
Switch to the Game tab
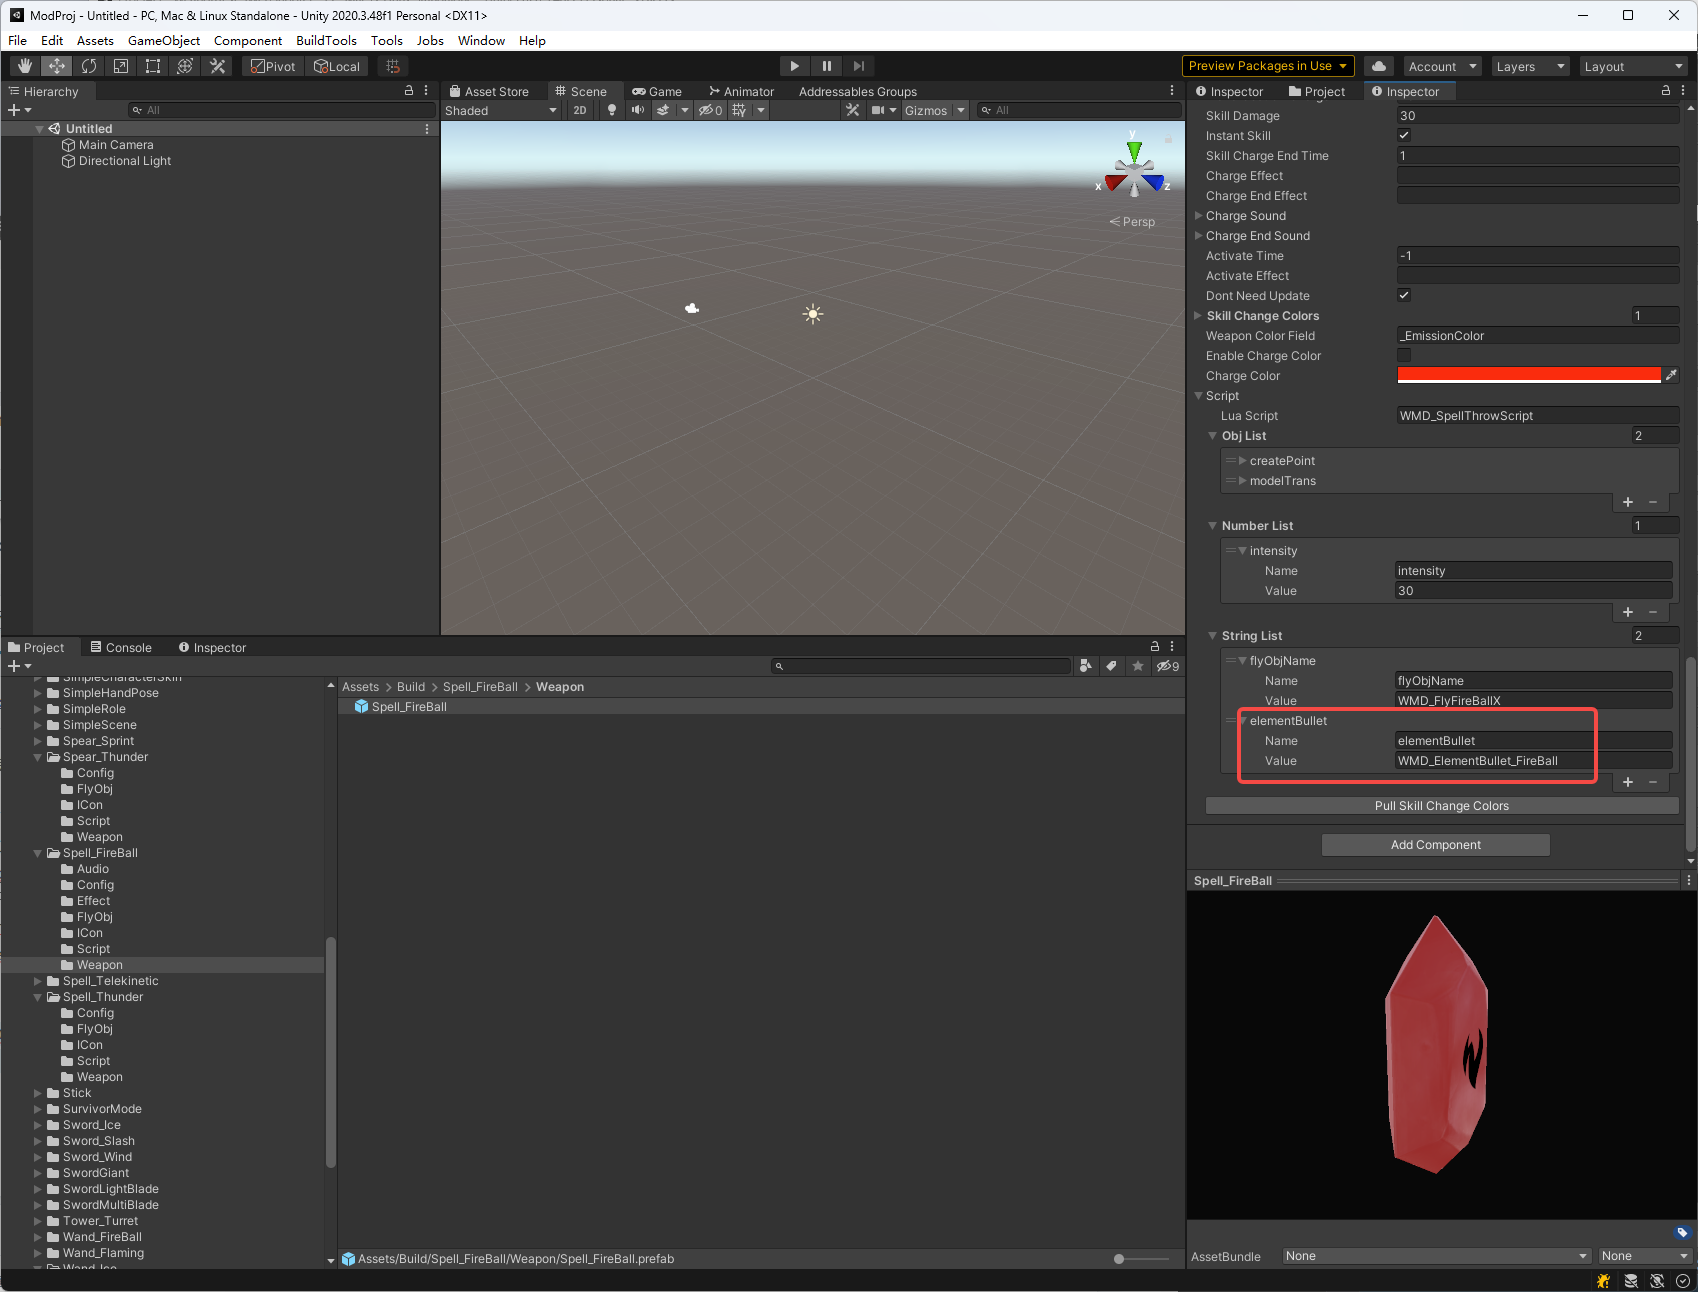coord(657,91)
